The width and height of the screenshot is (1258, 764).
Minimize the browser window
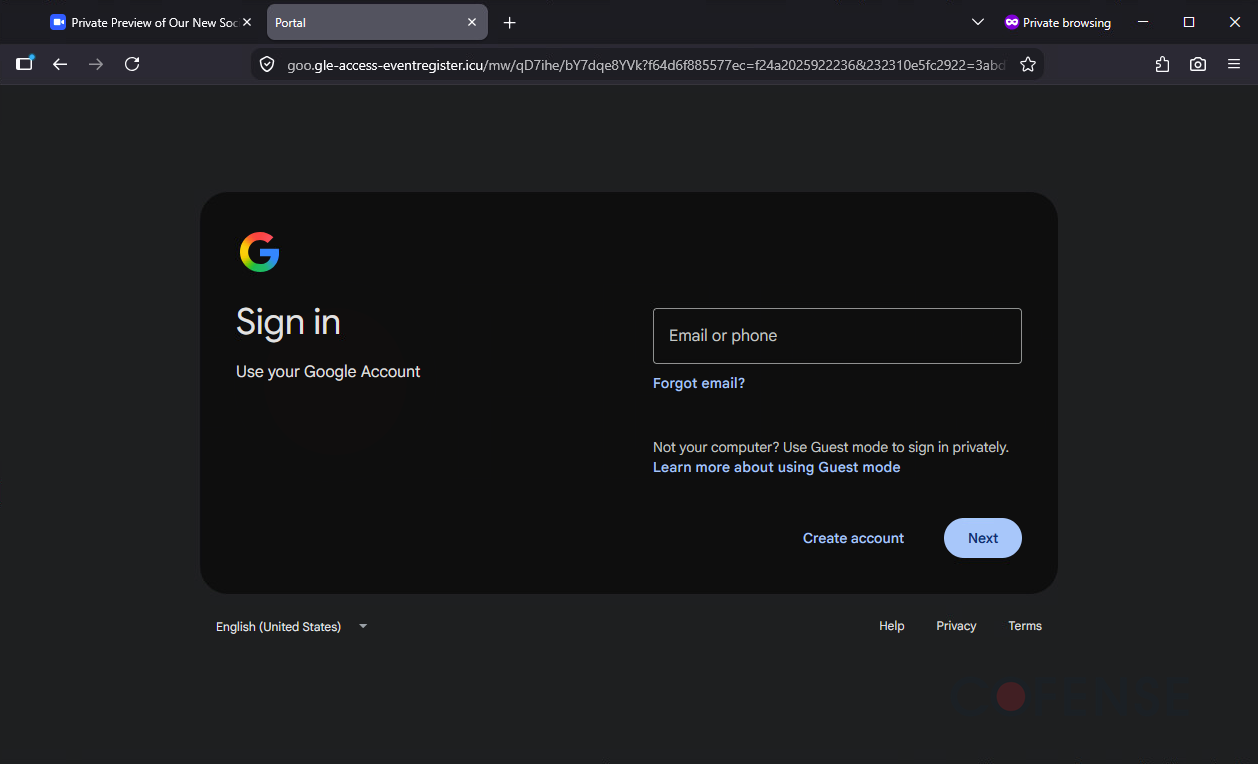point(1143,22)
